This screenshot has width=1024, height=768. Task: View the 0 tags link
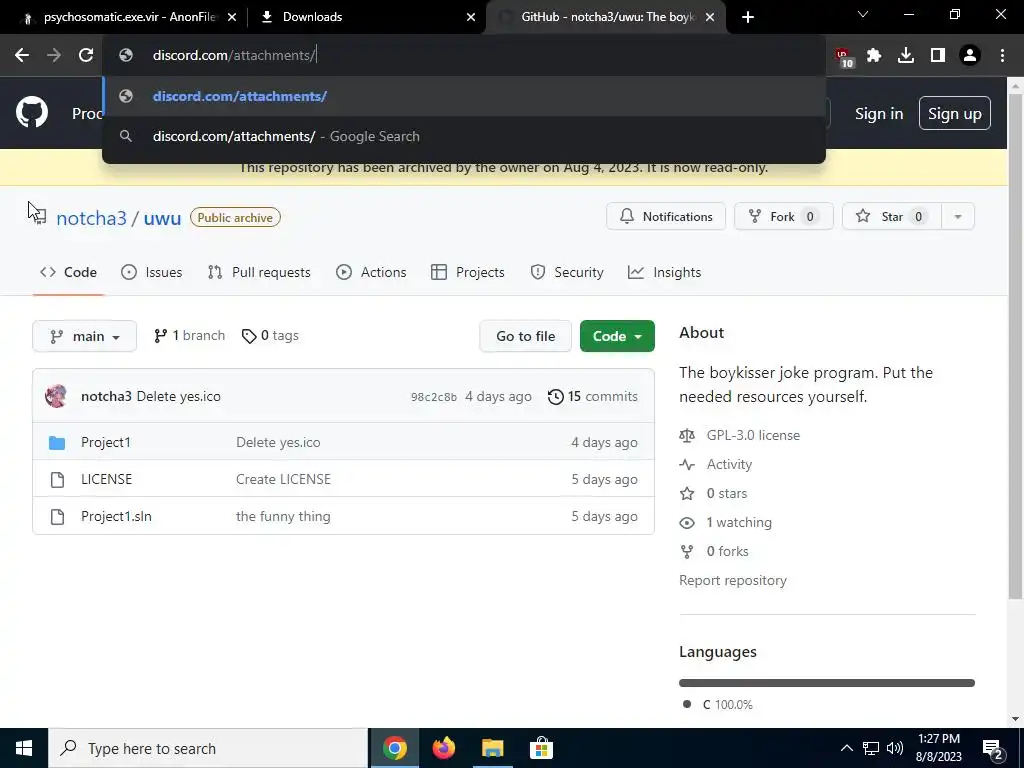[270, 336]
